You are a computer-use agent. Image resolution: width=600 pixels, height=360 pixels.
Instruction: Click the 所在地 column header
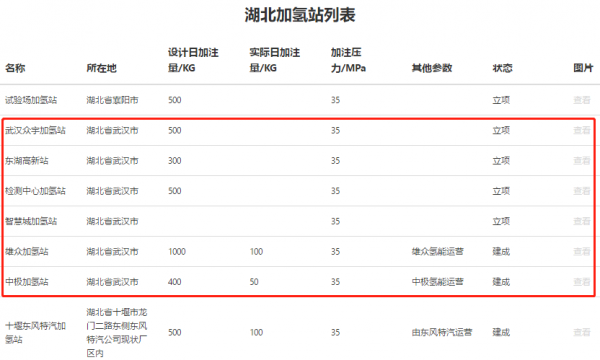(x=101, y=68)
